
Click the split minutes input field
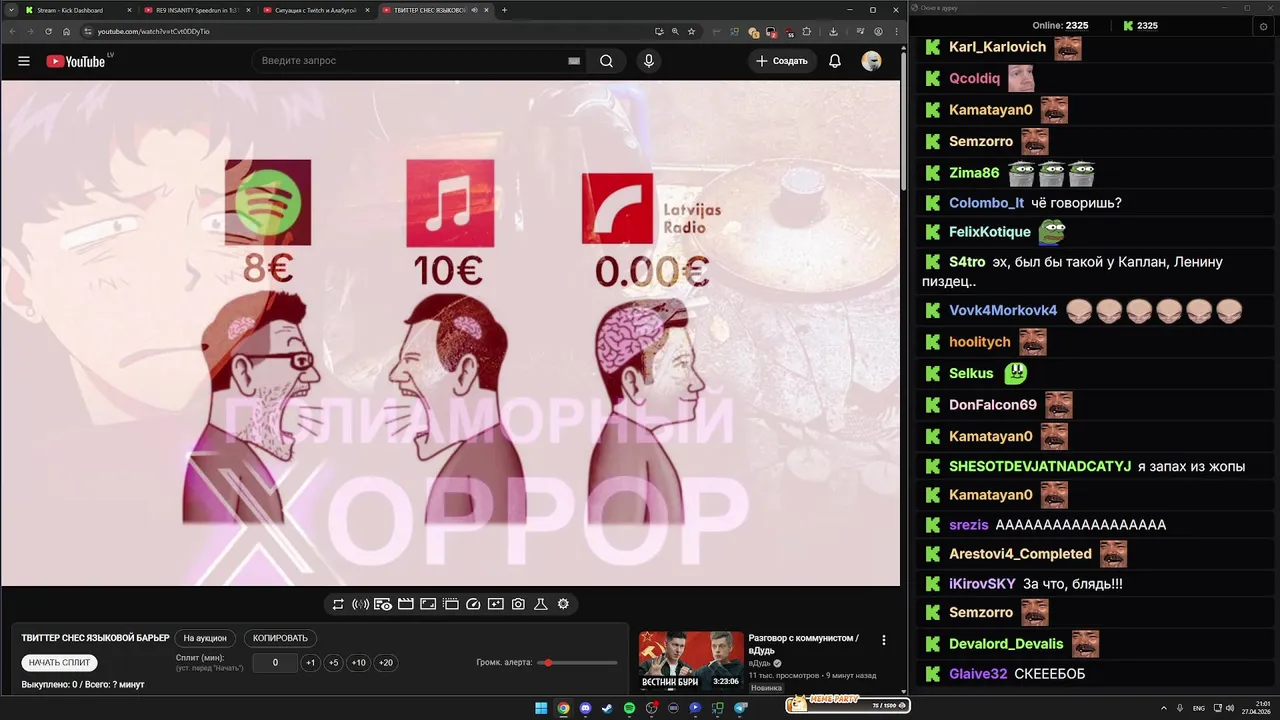tap(275, 663)
